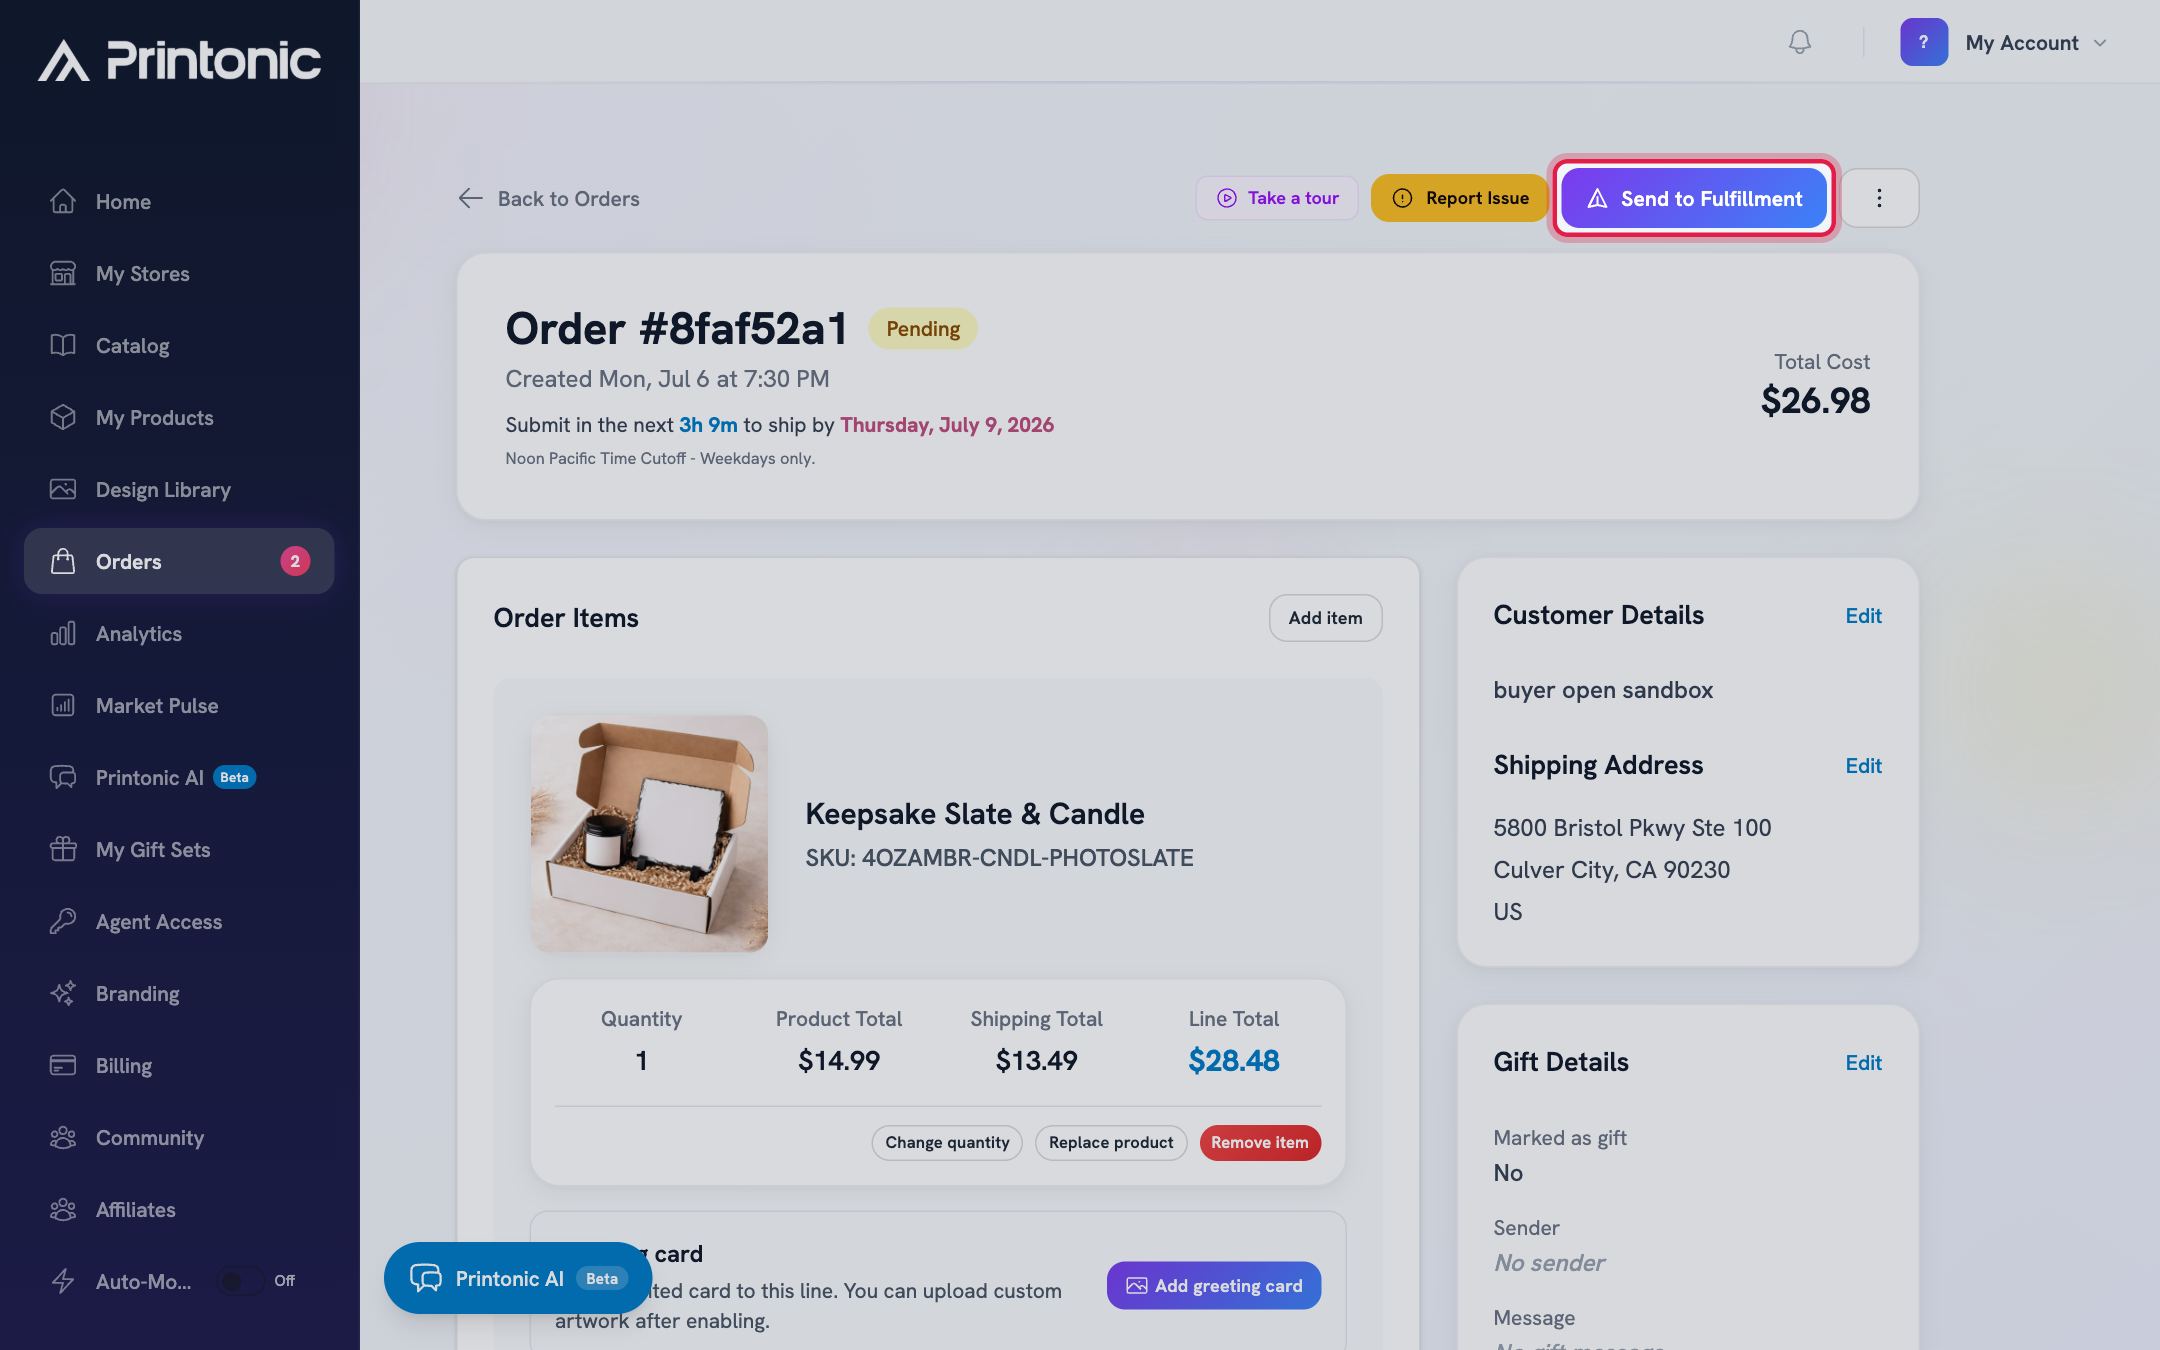
Task: Toggle the Auto-Mo switch on
Action: pyautogui.click(x=241, y=1281)
